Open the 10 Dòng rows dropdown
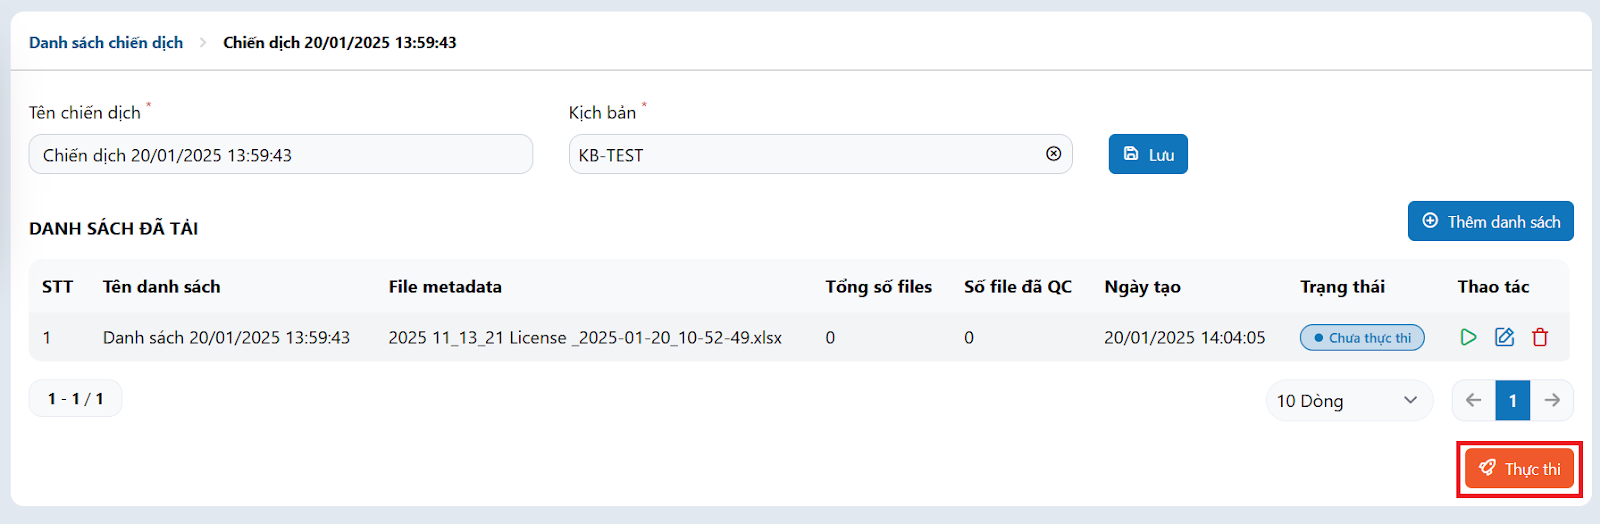The height and width of the screenshot is (524, 1600). pyautogui.click(x=1349, y=400)
